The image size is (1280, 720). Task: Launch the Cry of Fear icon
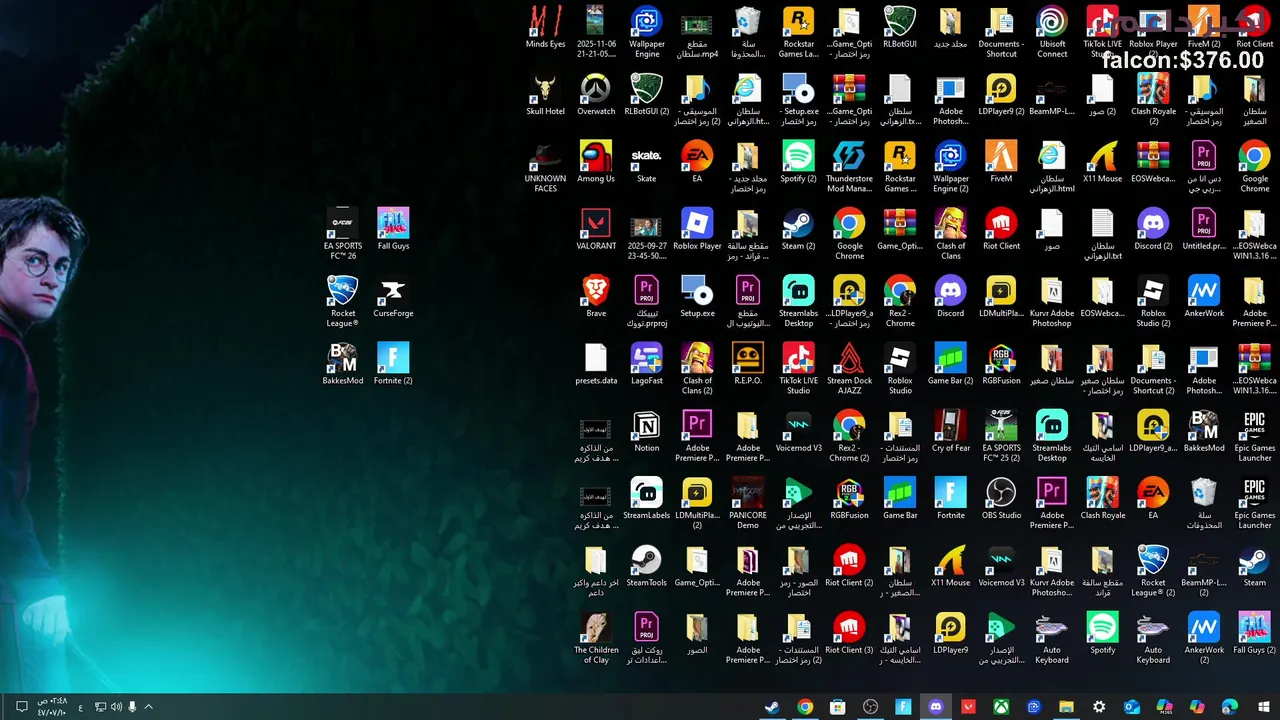(950, 430)
